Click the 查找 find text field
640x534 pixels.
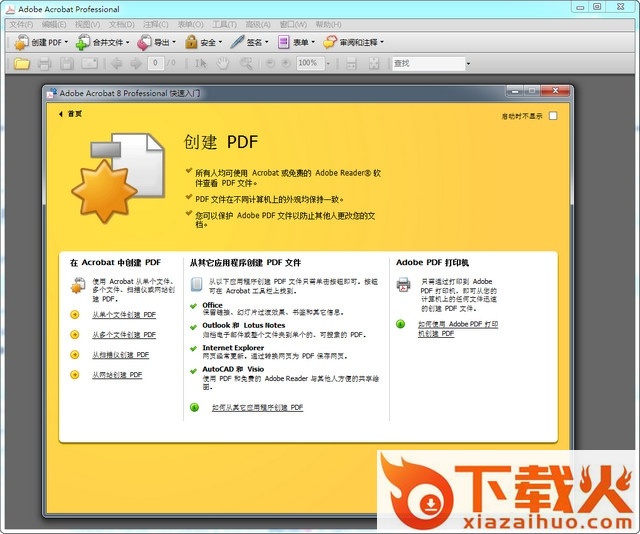click(x=429, y=63)
